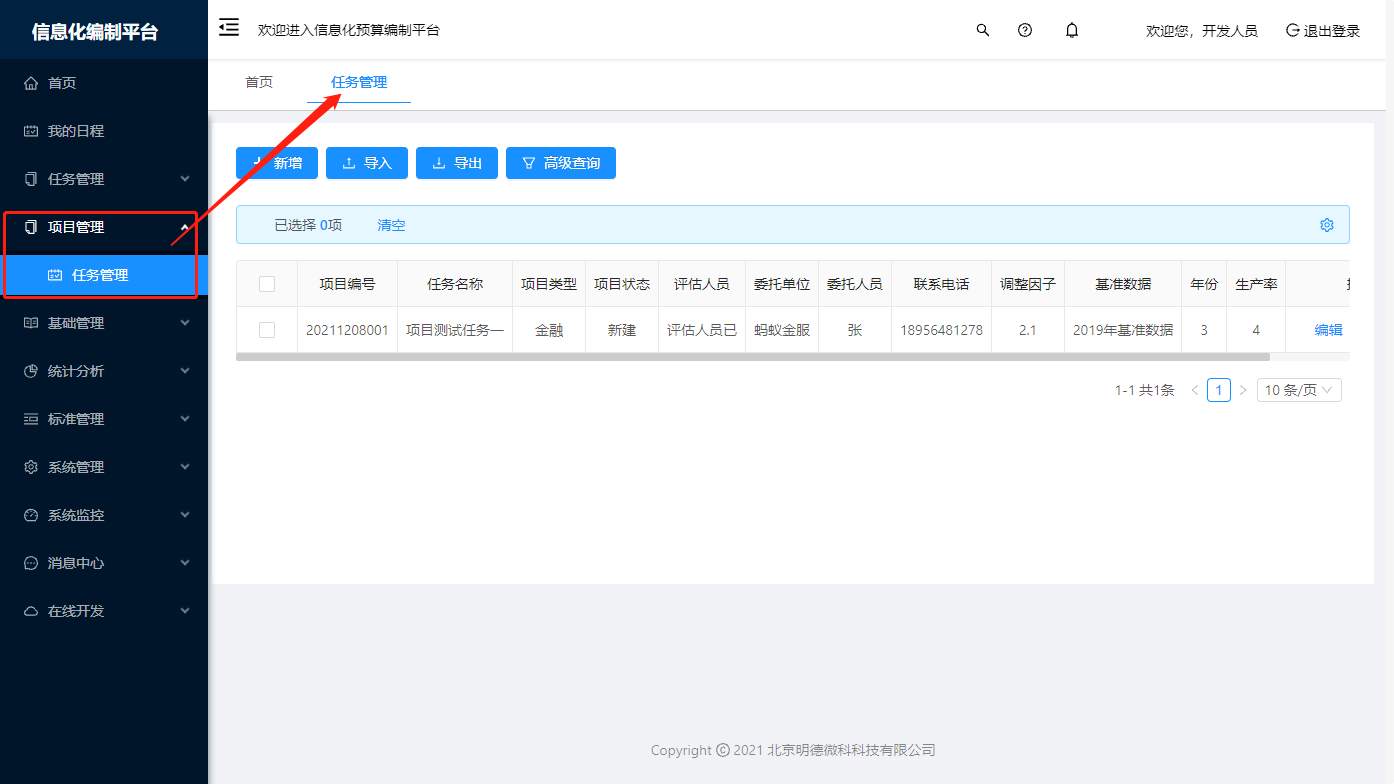The width and height of the screenshot is (1394, 784).
Task: Click the 我的日程 calendar icon in sidebar
Action: click(30, 130)
